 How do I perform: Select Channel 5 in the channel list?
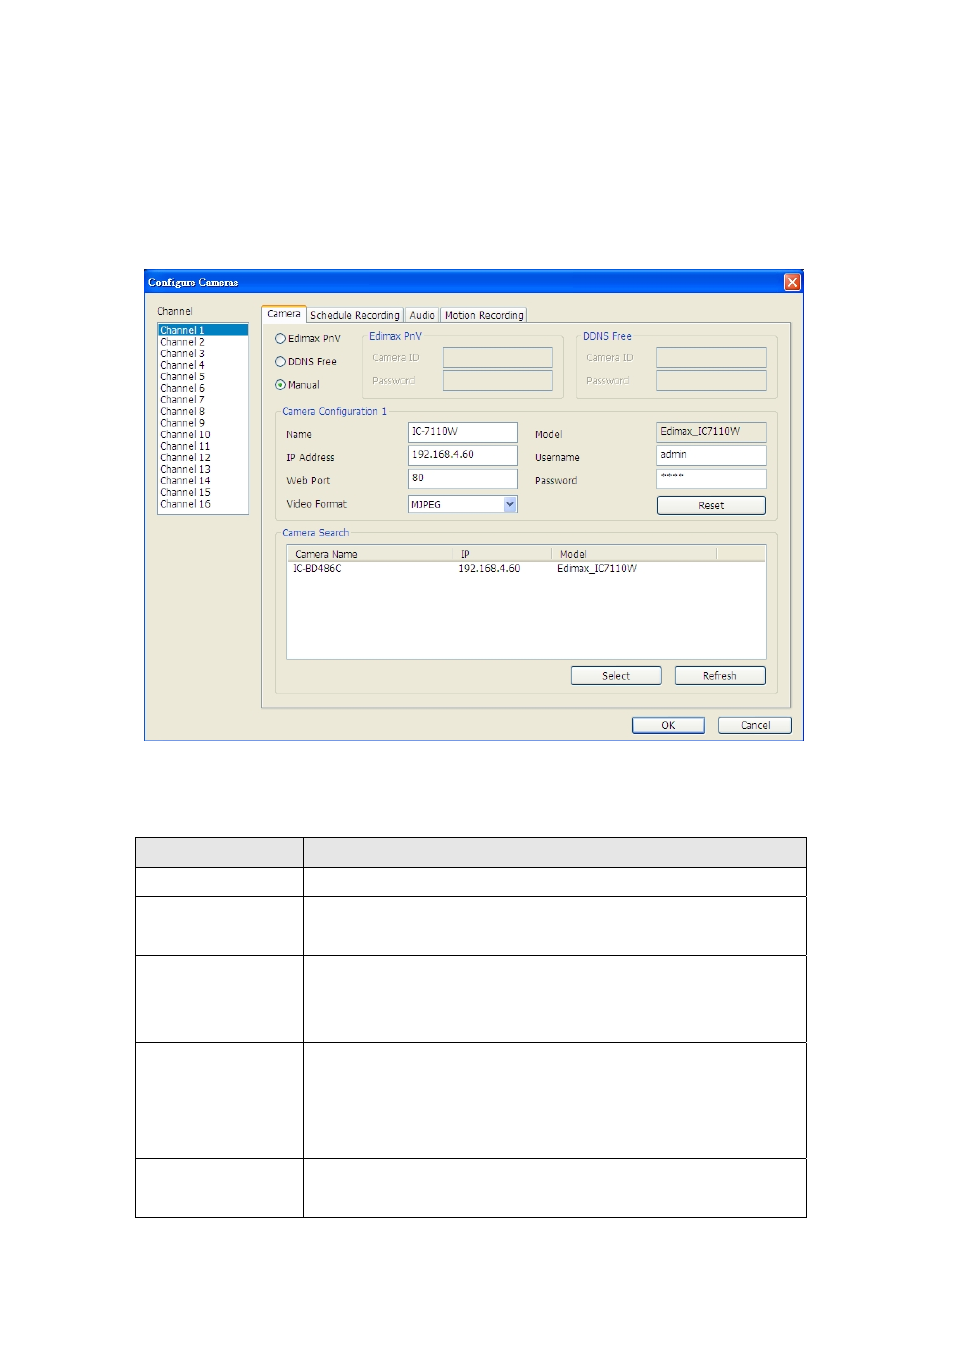point(203,377)
